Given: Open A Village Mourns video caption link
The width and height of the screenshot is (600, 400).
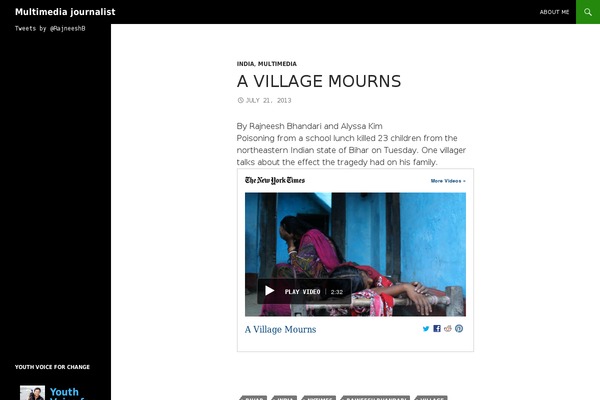Looking at the screenshot, I should [x=280, y=330].
